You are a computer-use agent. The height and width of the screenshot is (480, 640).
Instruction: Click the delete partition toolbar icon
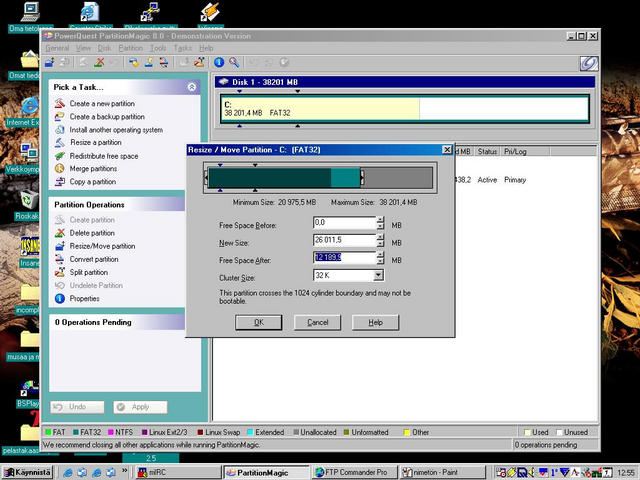click(x=99, y=62)
